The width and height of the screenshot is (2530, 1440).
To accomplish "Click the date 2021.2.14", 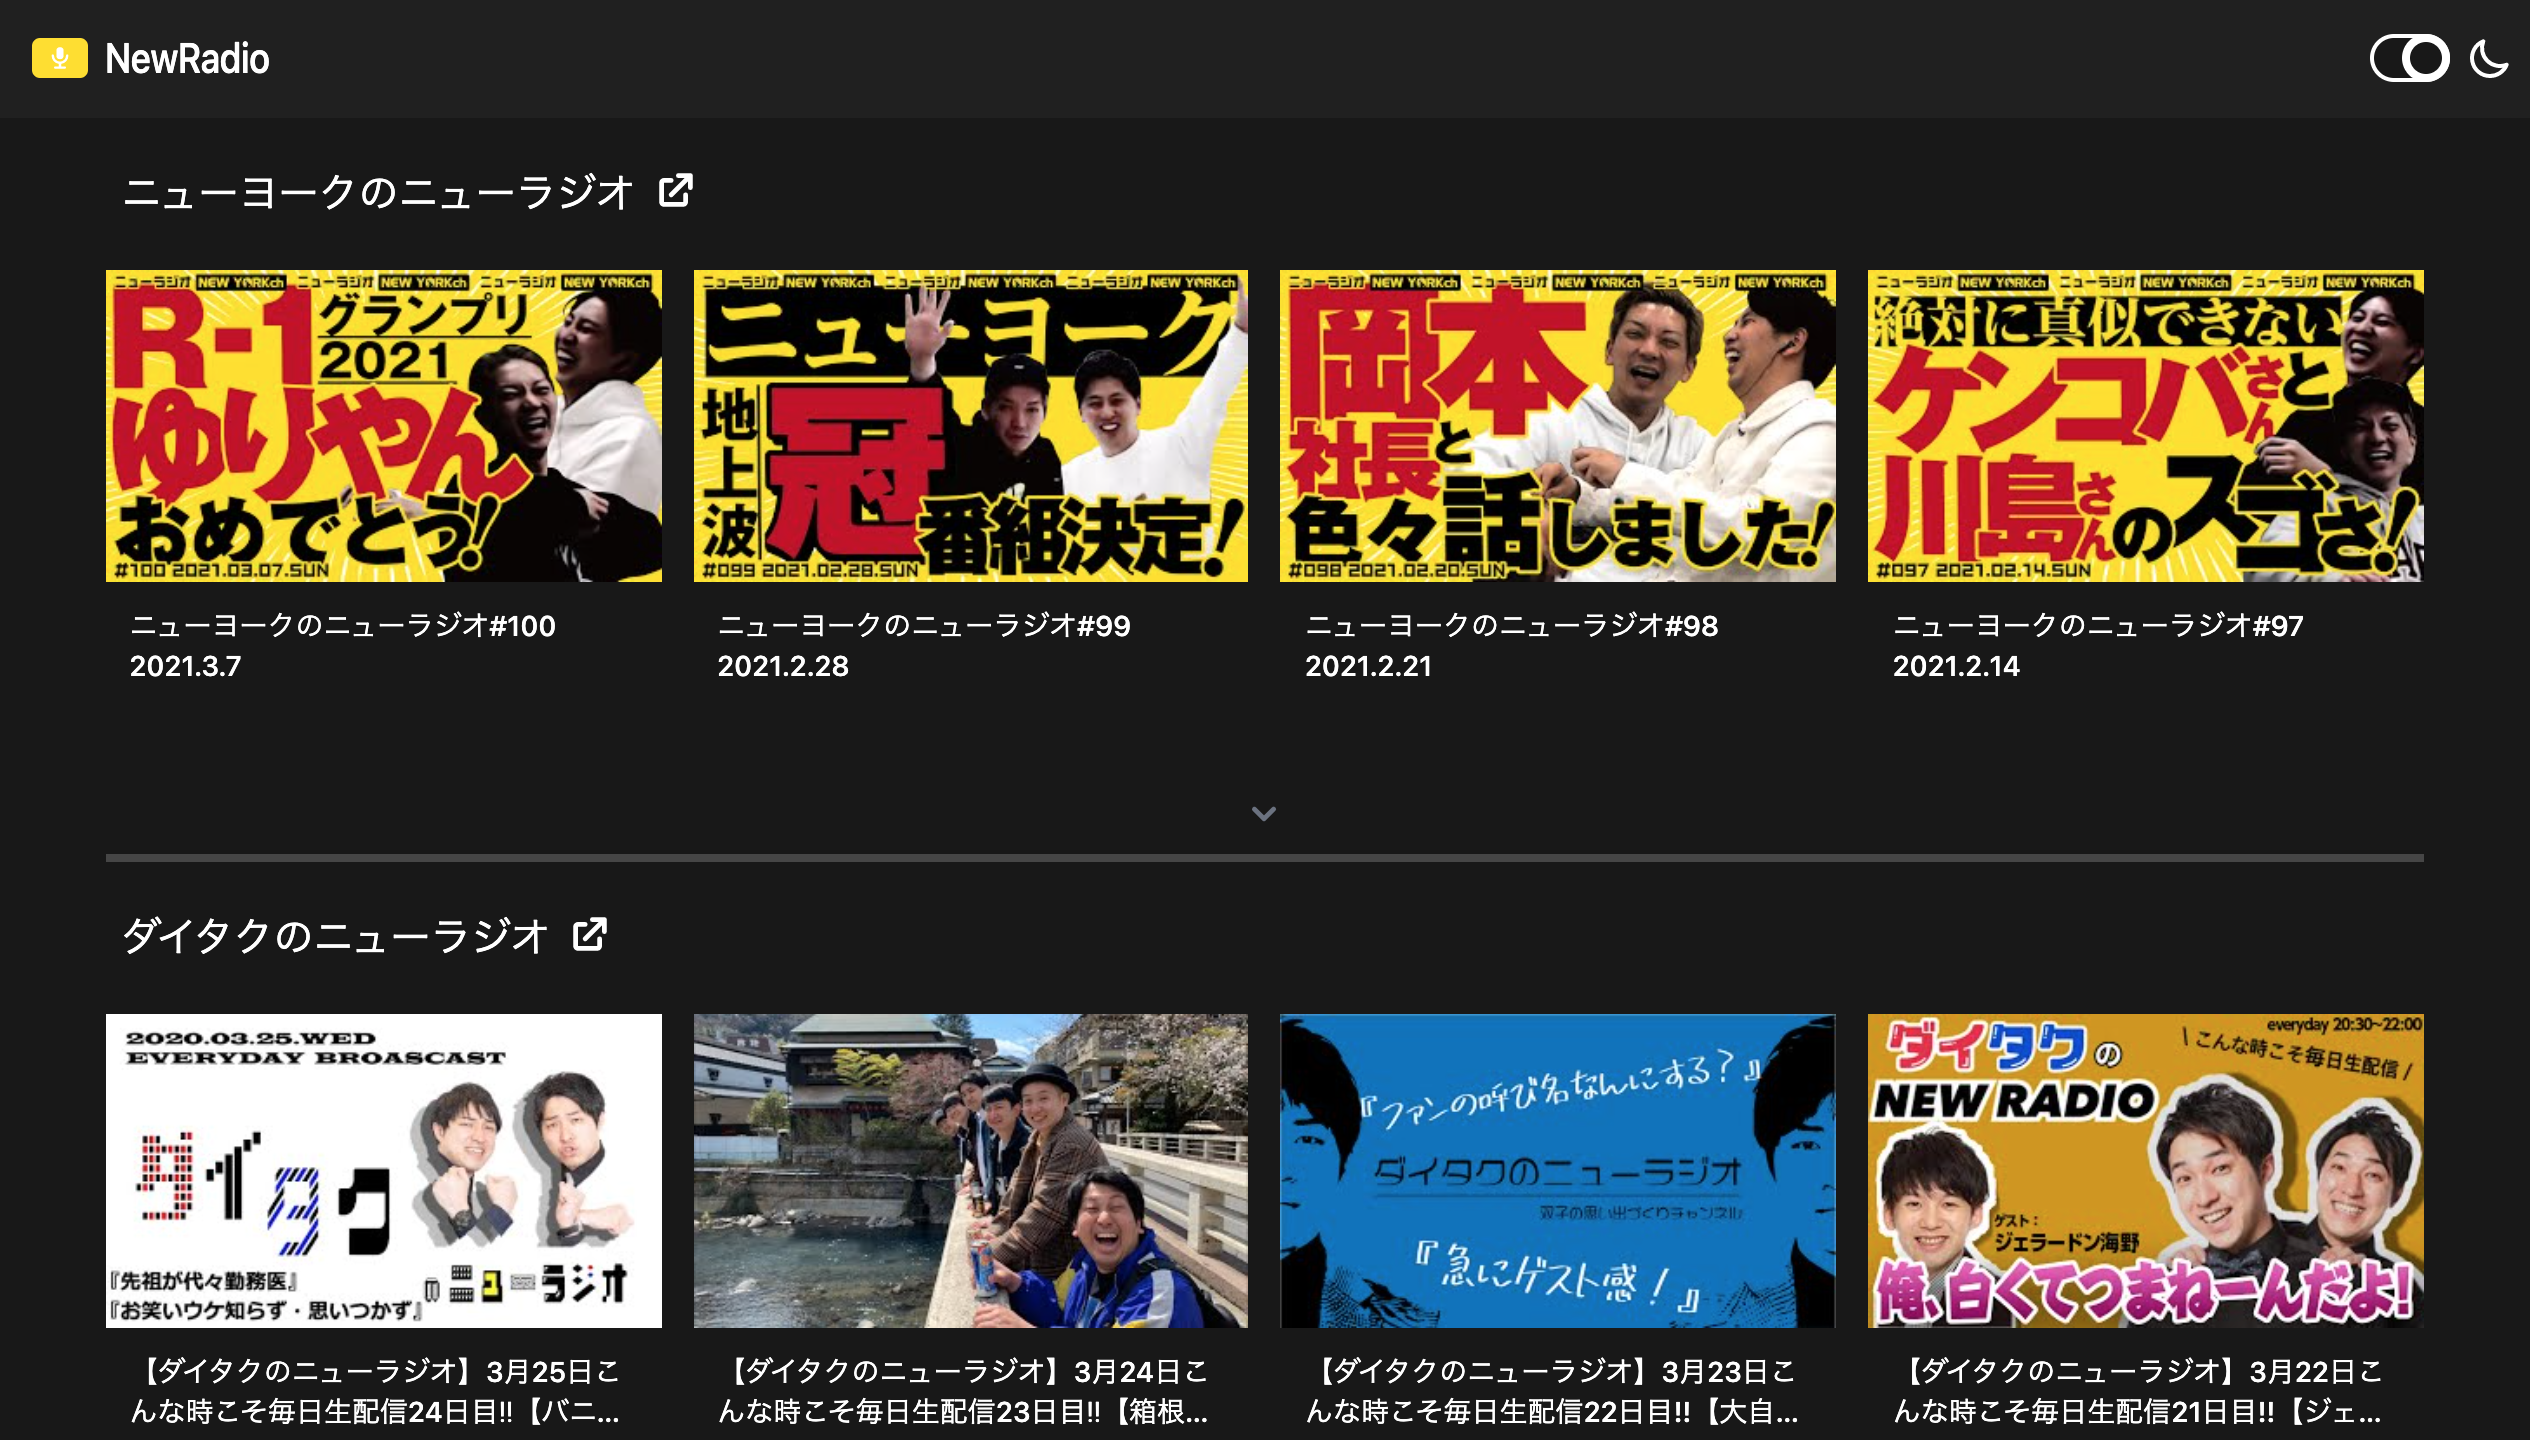I will [1956, 666].
